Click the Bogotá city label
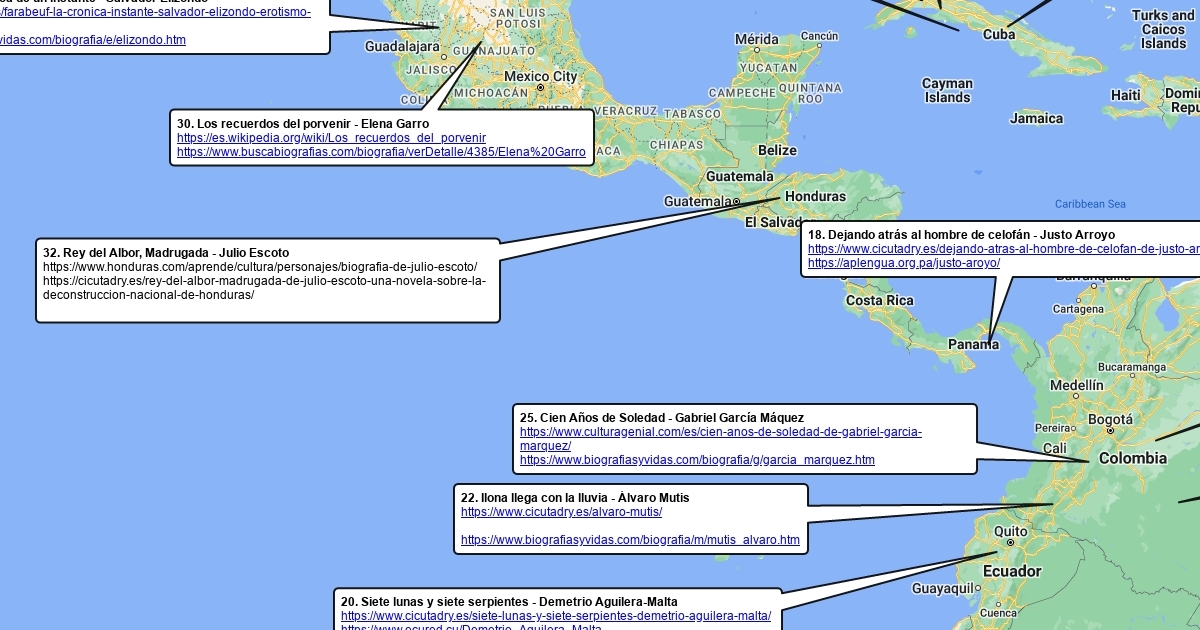Image resolution: width=1200 pixels, height=630 pixels. [x=1110, y=420]
